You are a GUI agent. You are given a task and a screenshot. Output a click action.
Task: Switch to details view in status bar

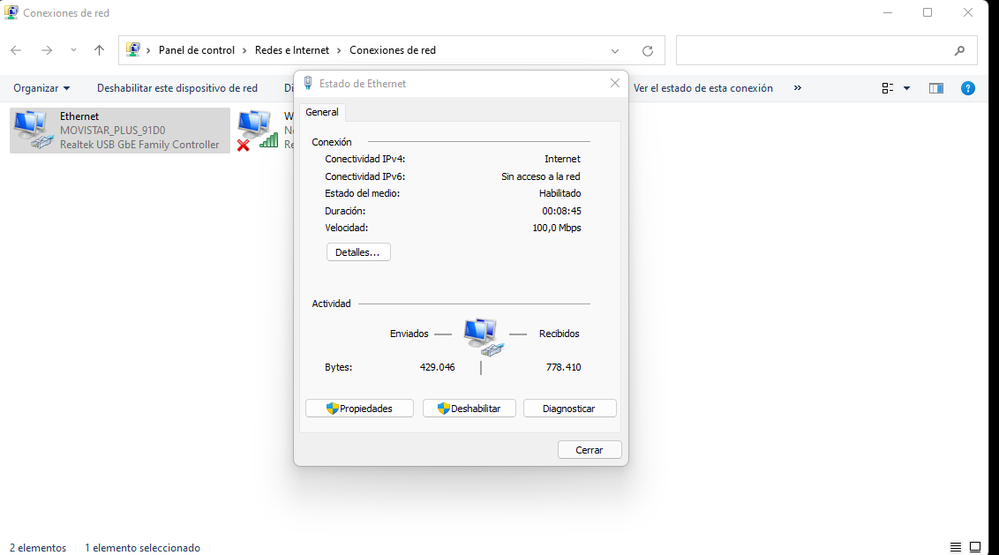pyautogui.click(x=956, y=547)
